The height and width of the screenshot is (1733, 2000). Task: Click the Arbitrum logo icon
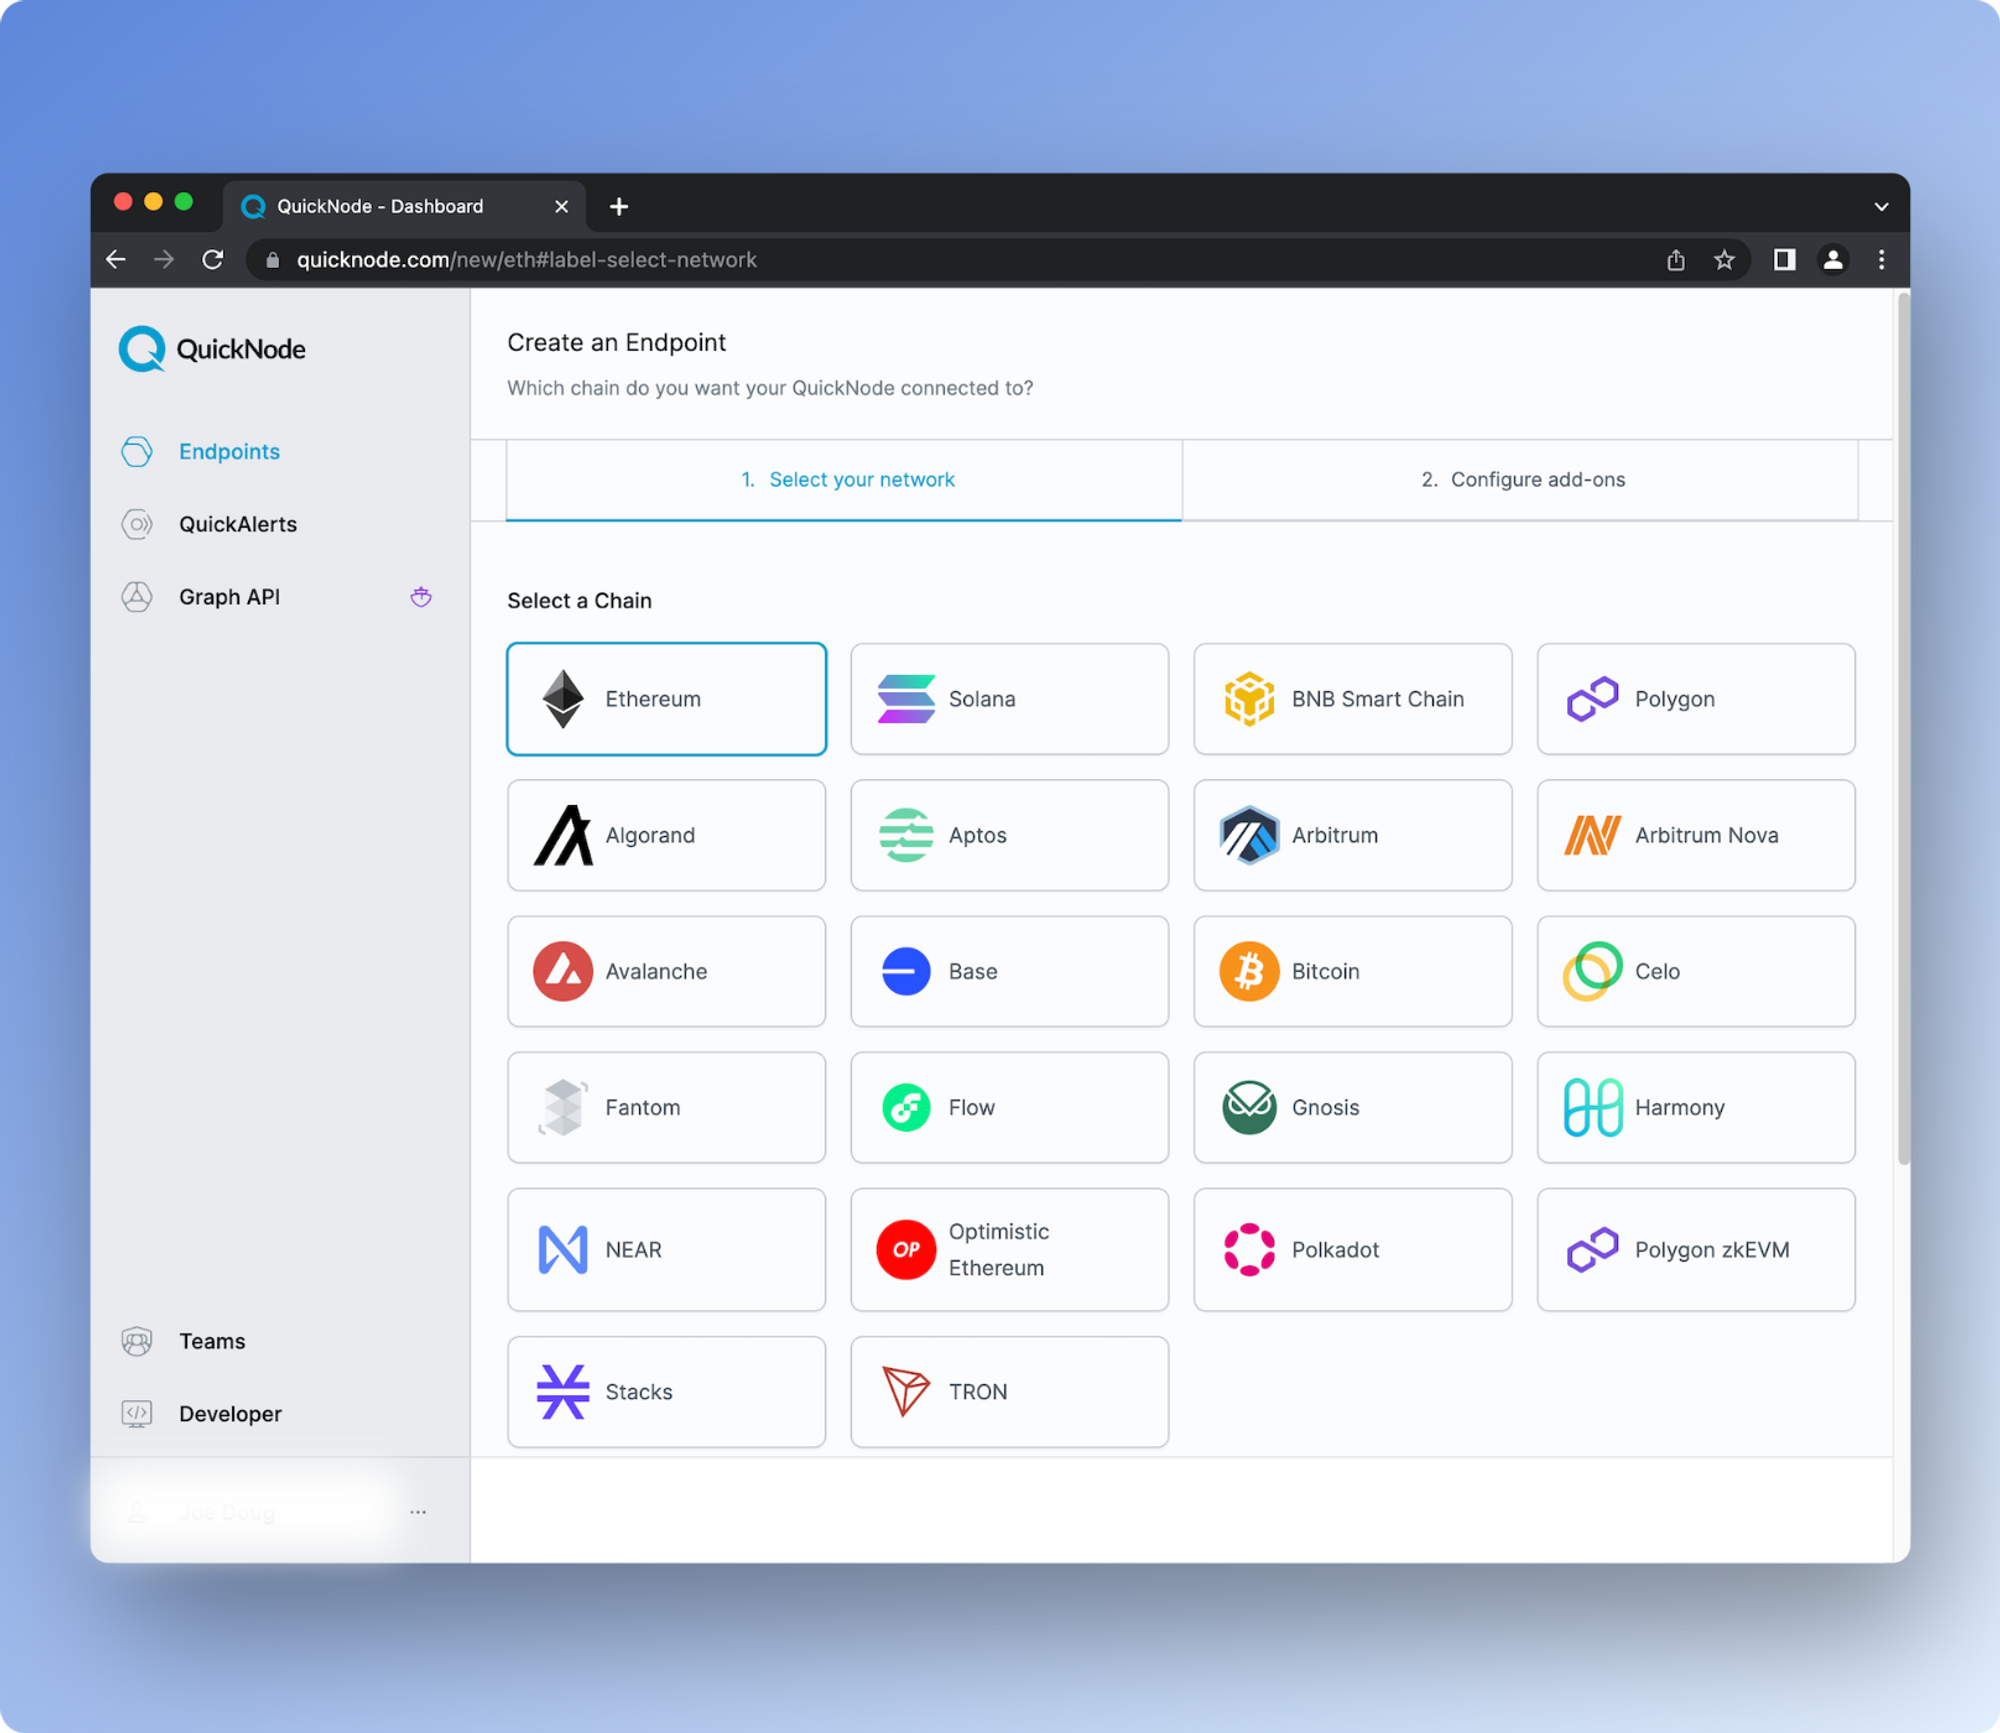click(1249, 835)
